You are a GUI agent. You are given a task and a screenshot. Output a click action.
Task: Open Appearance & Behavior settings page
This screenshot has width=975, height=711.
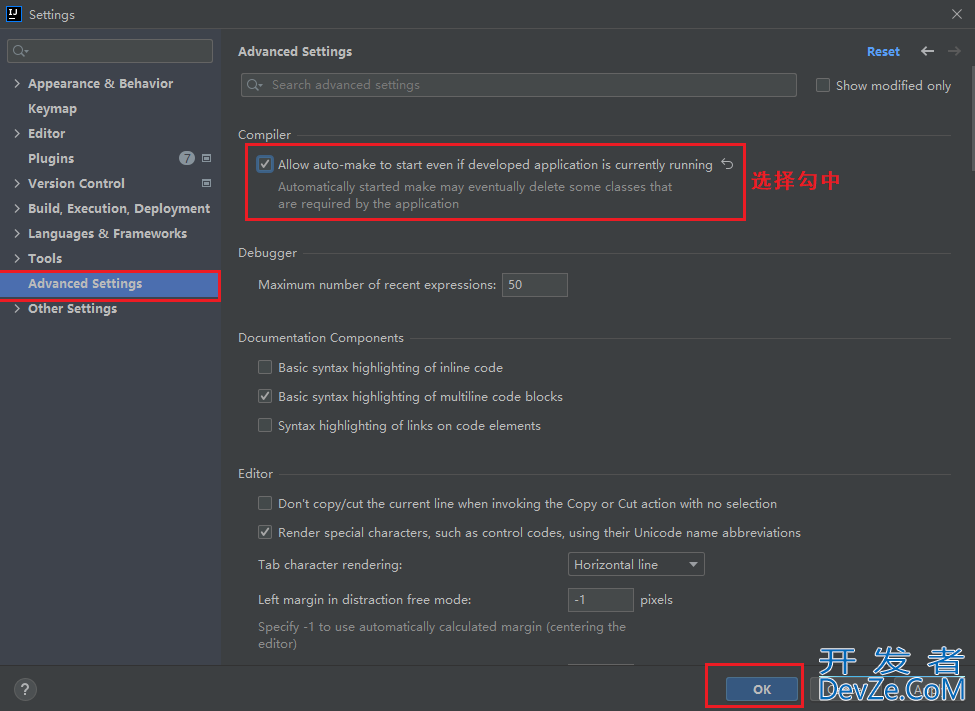[x=101, y=83]
